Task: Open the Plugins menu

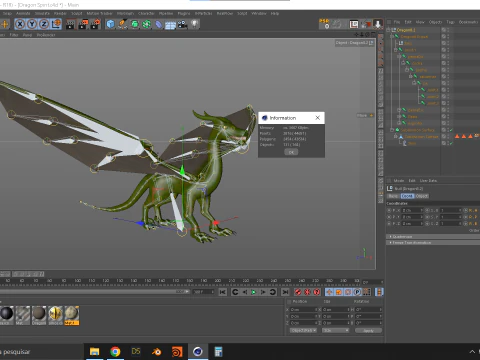Action: click(x=184, y=13)
